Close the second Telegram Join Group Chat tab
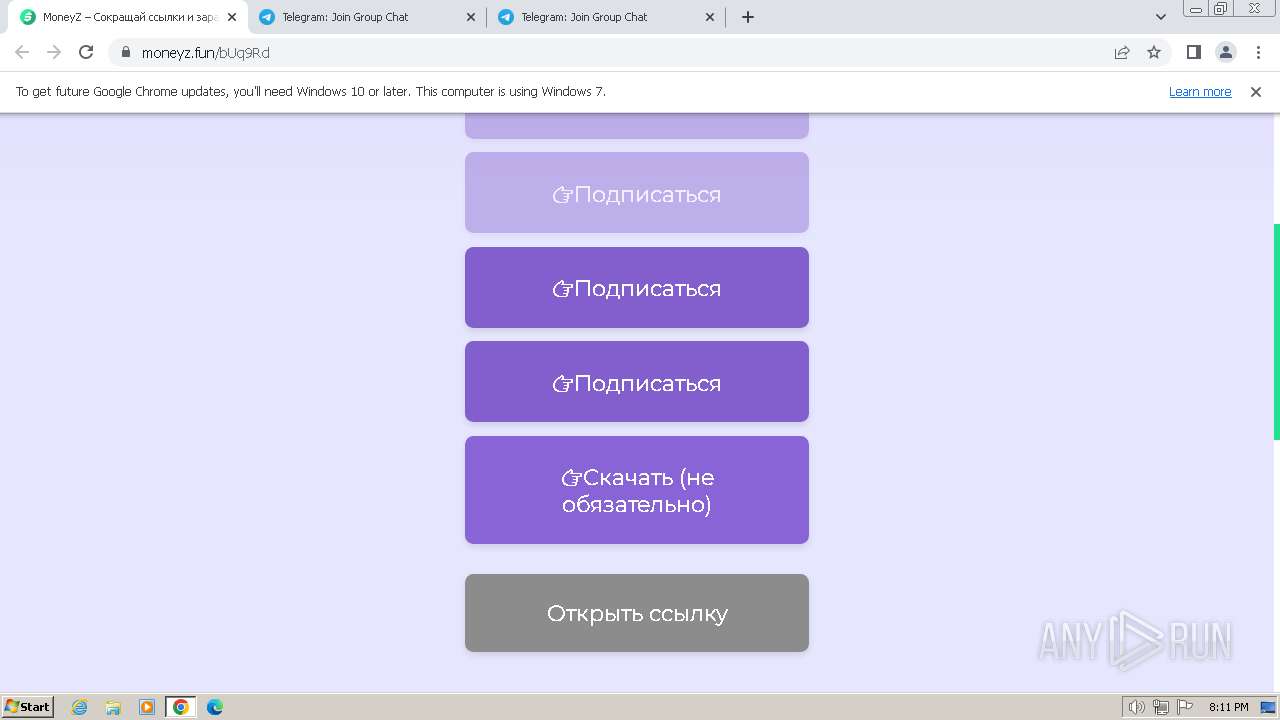Screen dimensions: 1280x720 (710, 17)
